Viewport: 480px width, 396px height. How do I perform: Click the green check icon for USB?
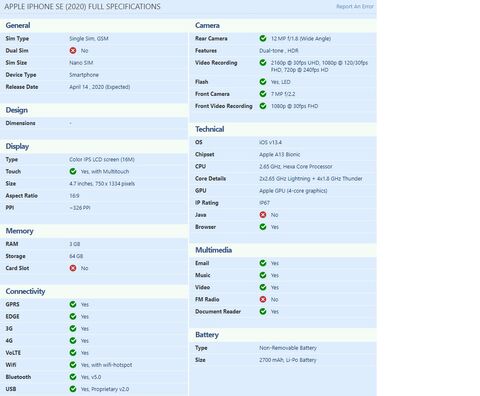(x=73, y=389)
